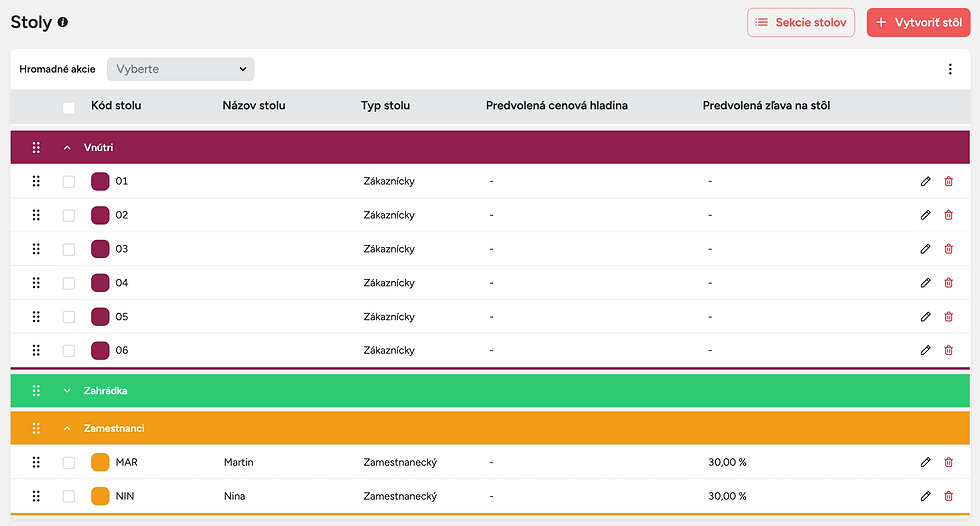Select the Vnútri section title
This screenshot has height=526, width=980.
tap(99, 147)
